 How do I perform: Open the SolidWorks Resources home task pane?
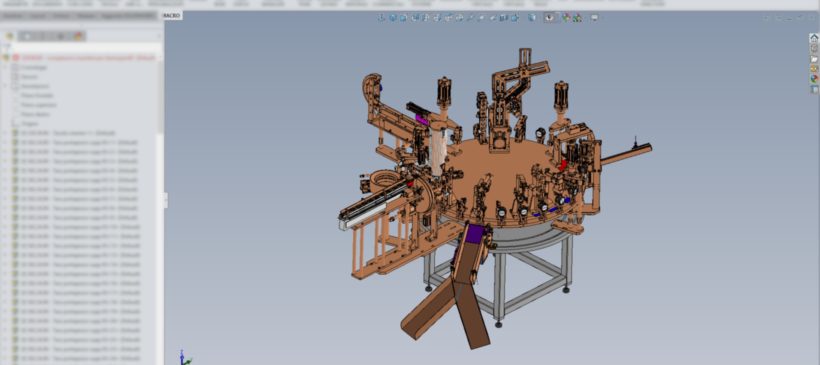click(814, 38)
